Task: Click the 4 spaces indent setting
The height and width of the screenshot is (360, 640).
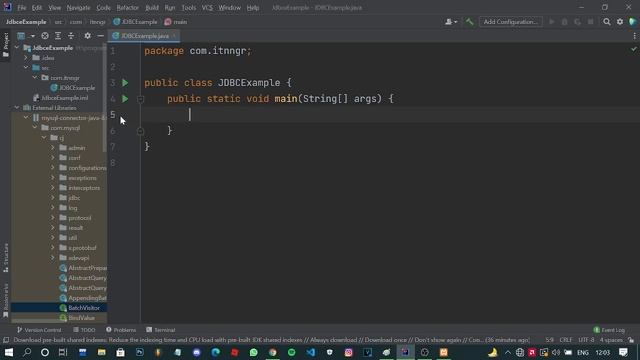Action: 611,340
